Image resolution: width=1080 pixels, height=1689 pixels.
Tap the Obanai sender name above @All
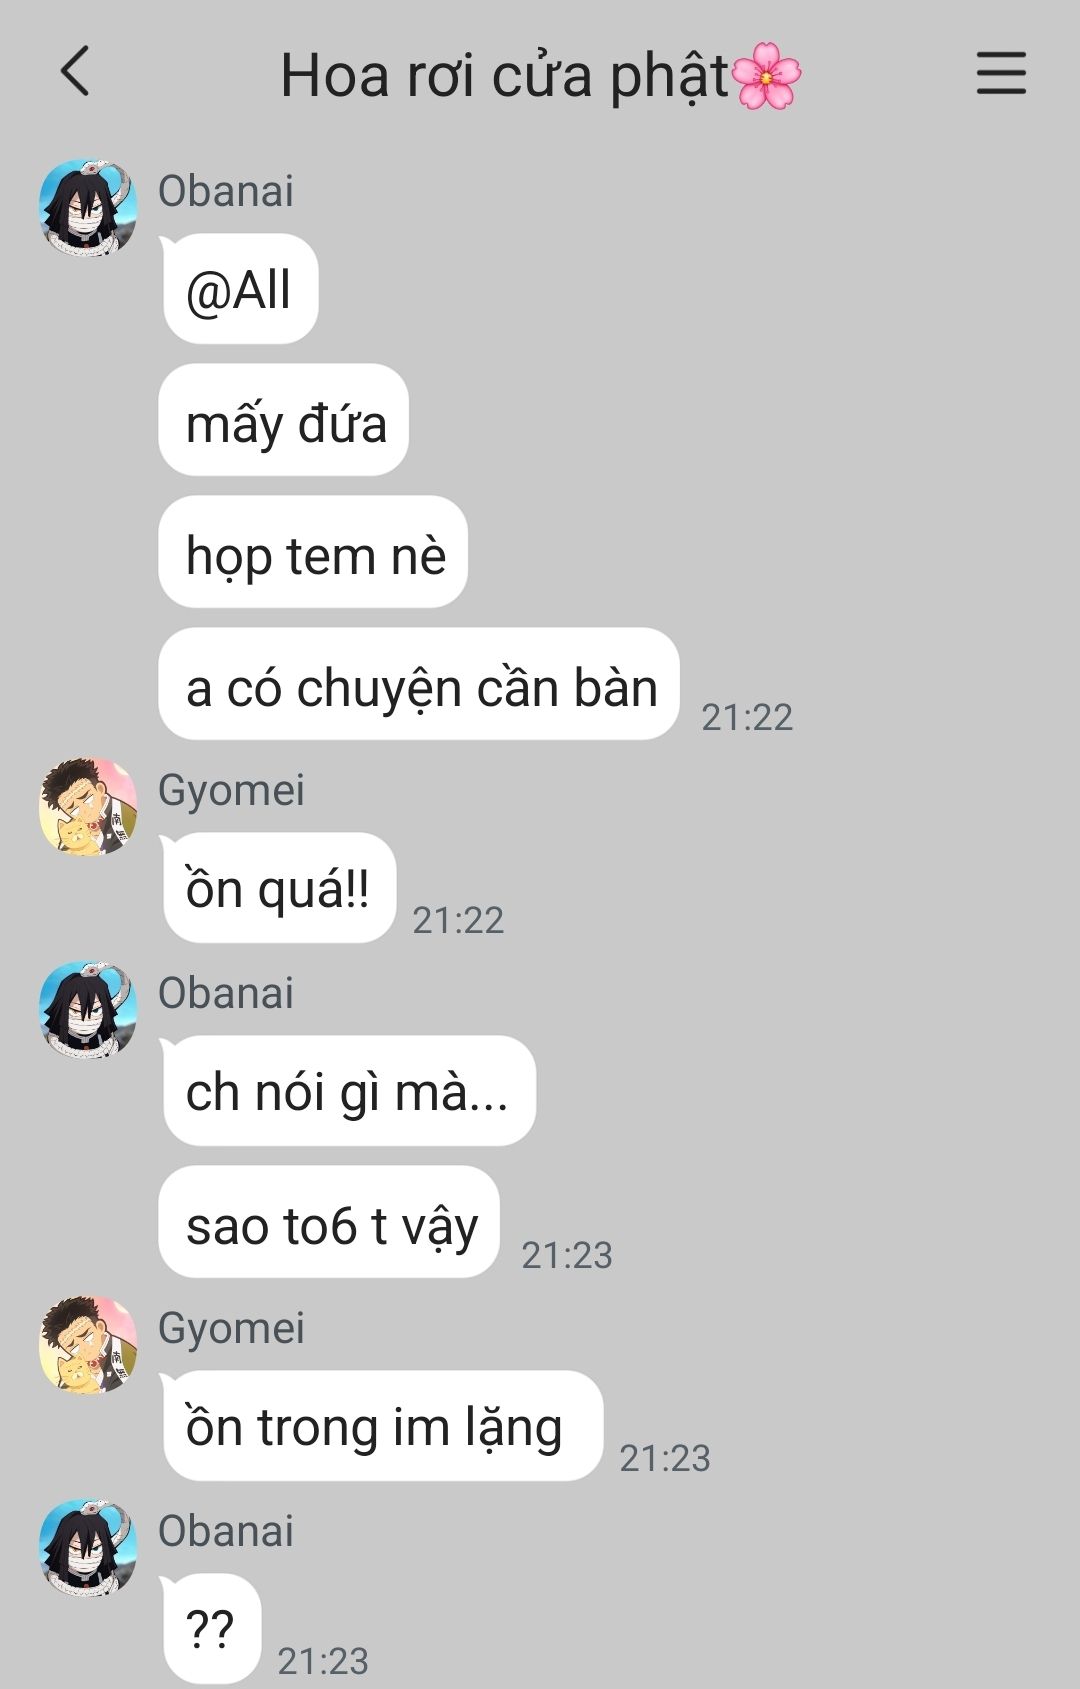tap(226, 191)
